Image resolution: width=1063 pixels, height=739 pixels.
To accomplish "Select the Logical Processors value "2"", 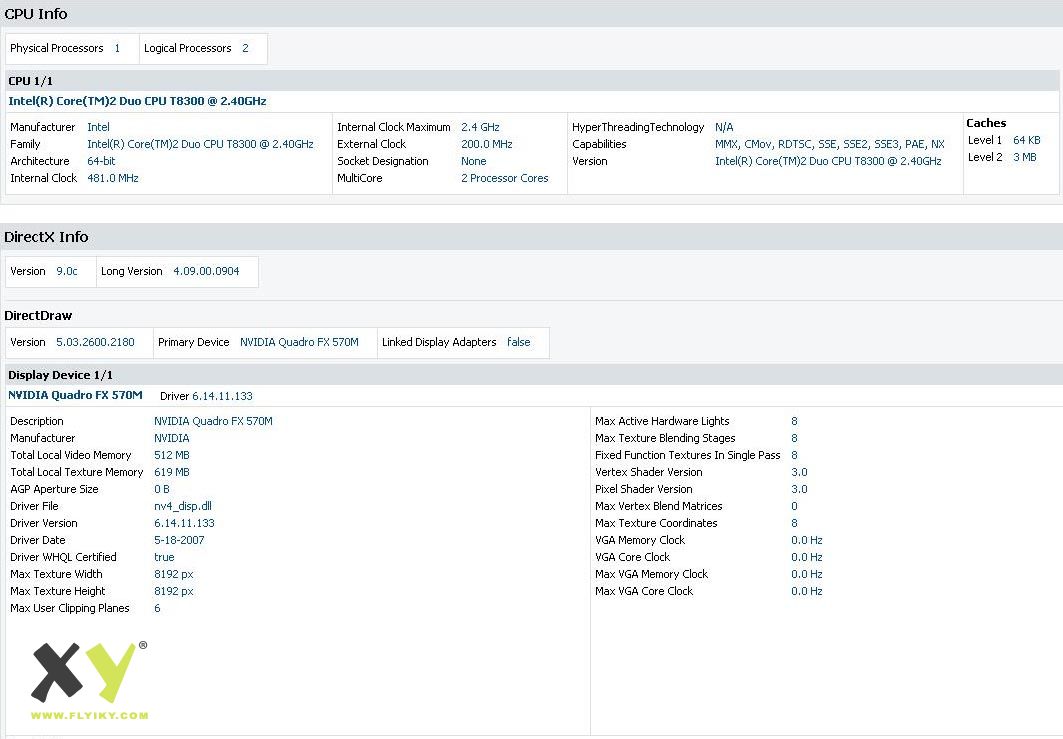I will pyautogui.click(x=245, y=48).
